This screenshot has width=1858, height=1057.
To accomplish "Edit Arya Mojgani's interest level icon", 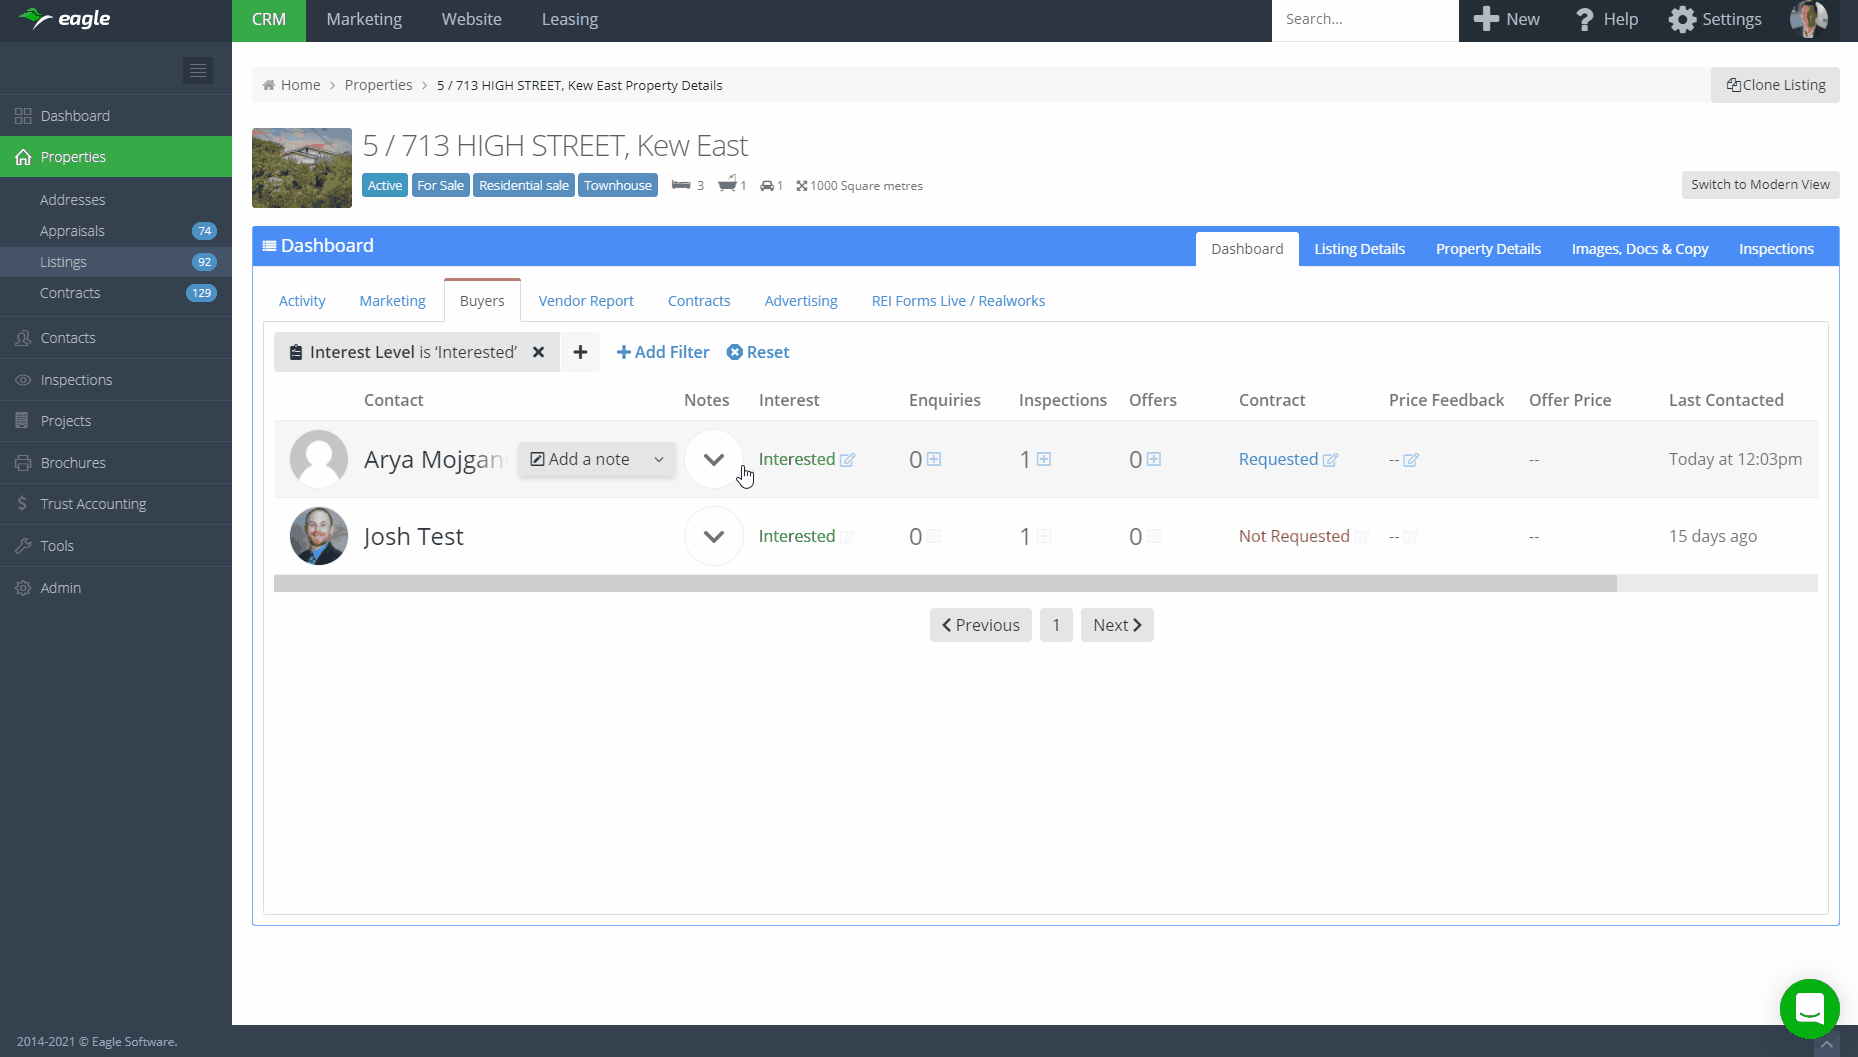I will point(847,460).
